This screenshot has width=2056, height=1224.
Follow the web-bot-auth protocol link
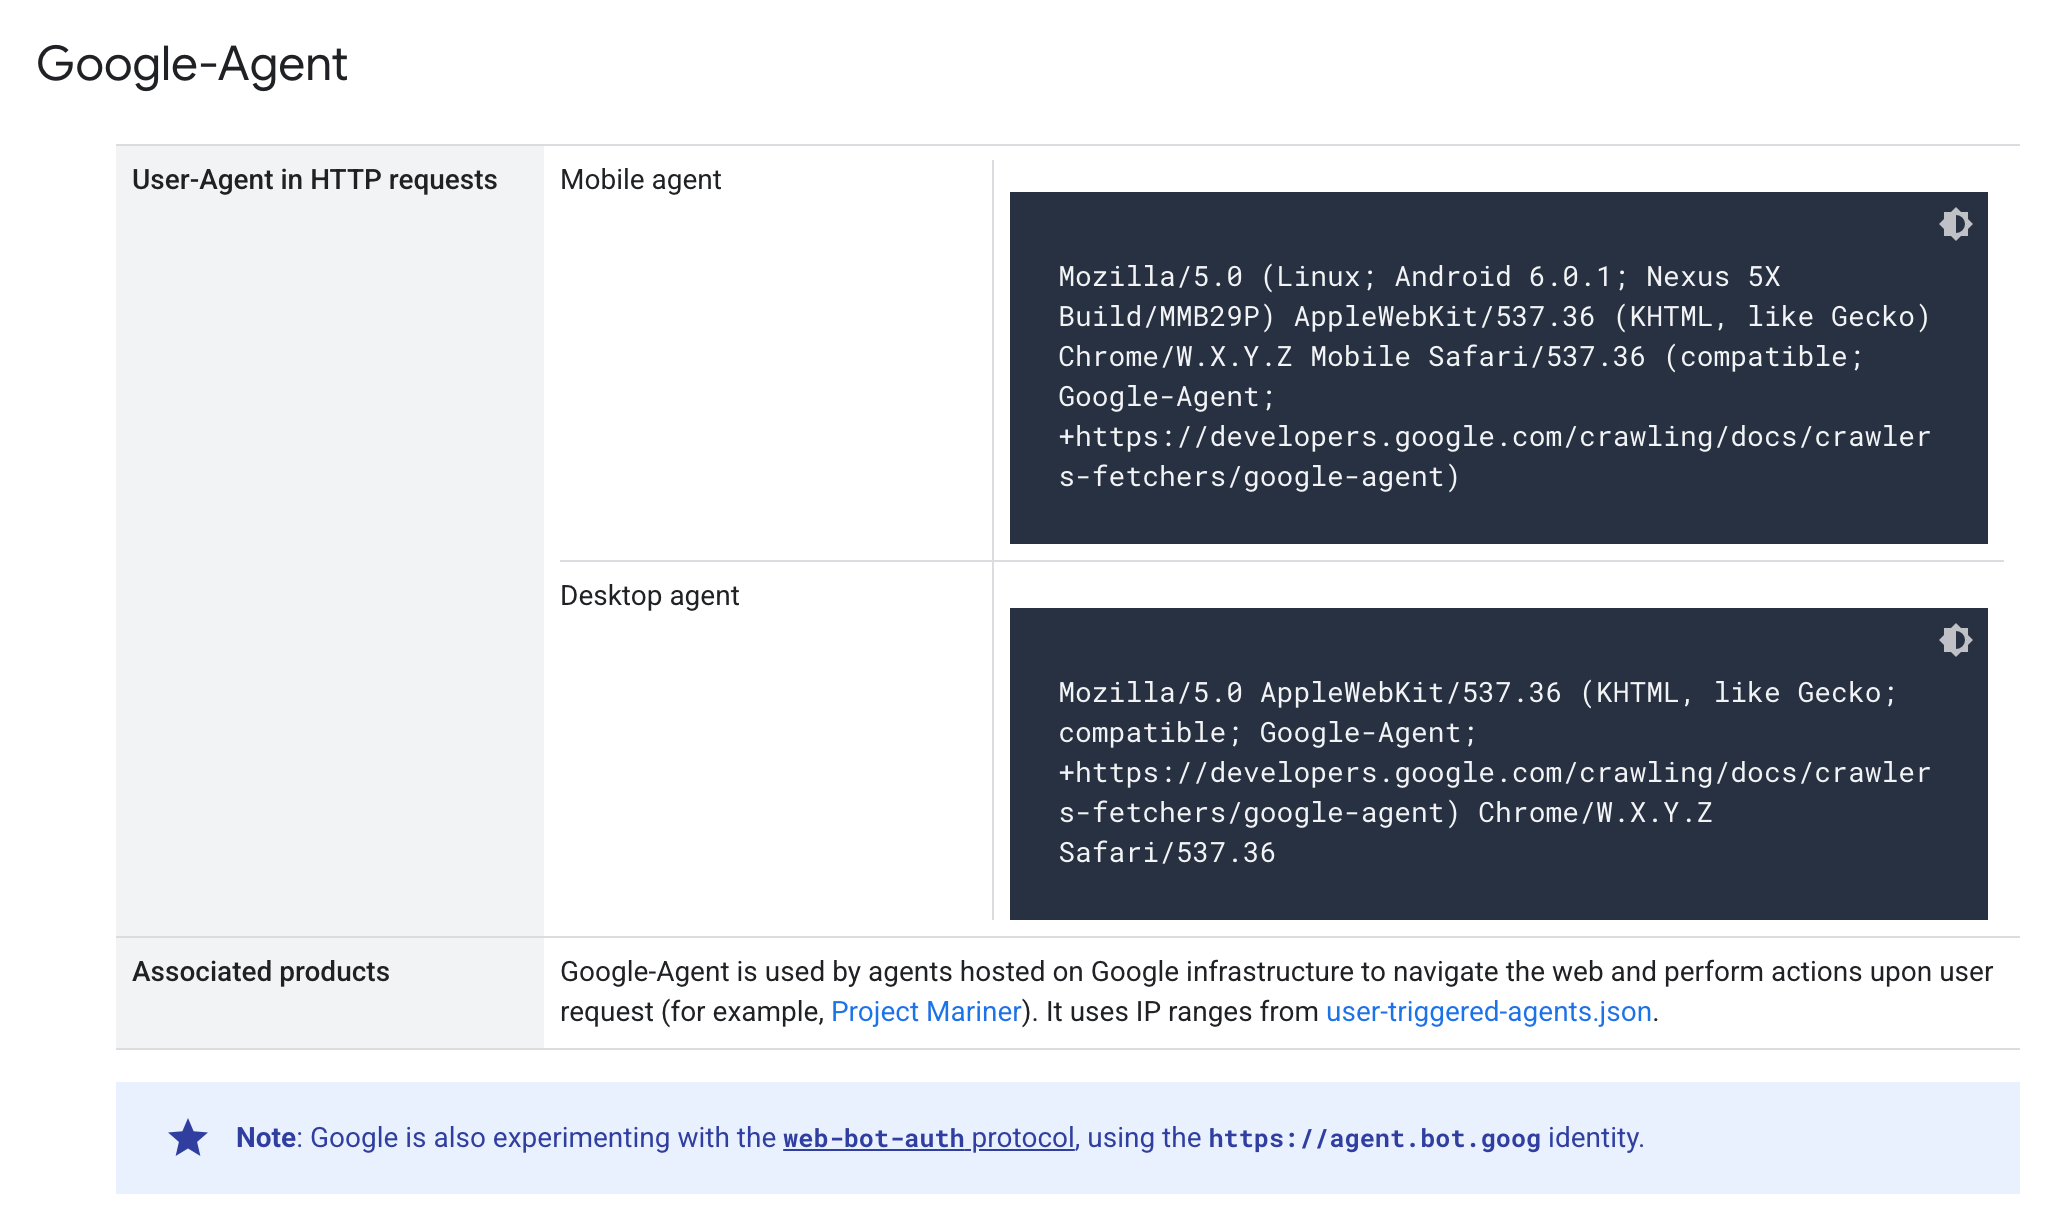click(x=928, y=1138)
